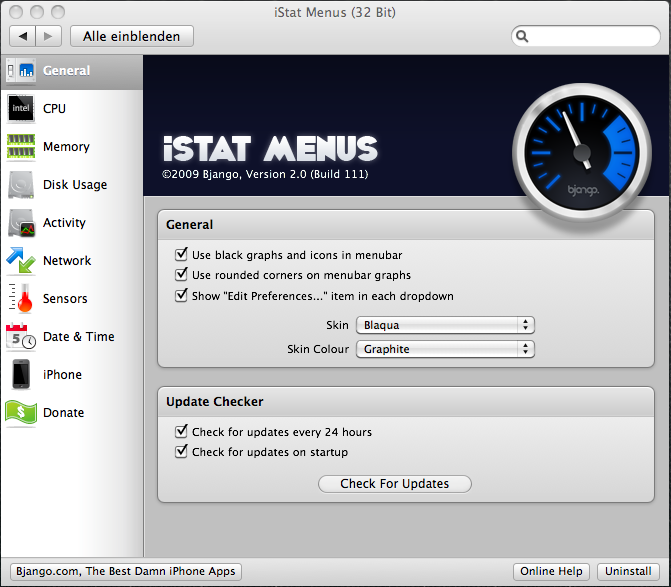The width and height of the screenshot is (671, 587).
Task: Disable black graphs and icons in menubar
Action: tap(182, 255)
